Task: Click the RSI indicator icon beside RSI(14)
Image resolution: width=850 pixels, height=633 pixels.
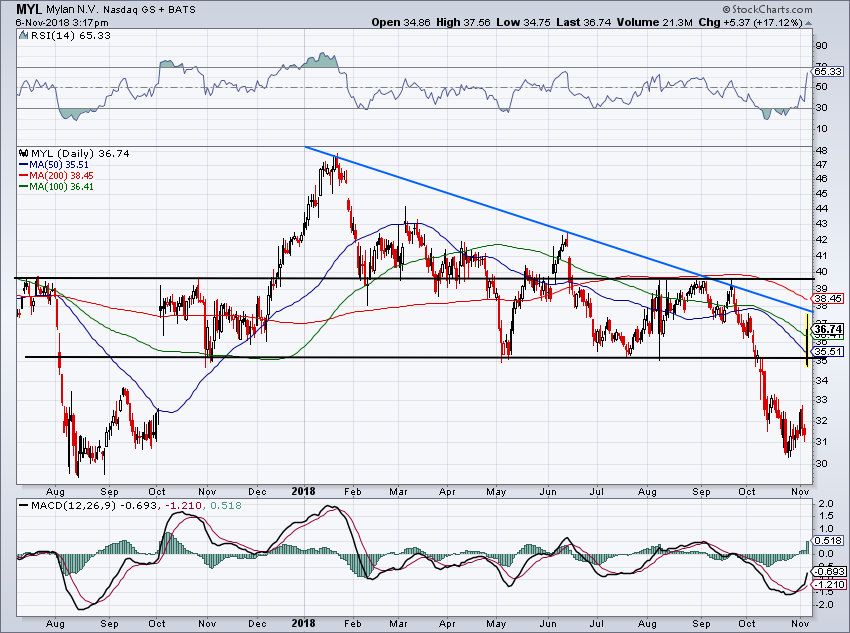Action: click(23, 36)
